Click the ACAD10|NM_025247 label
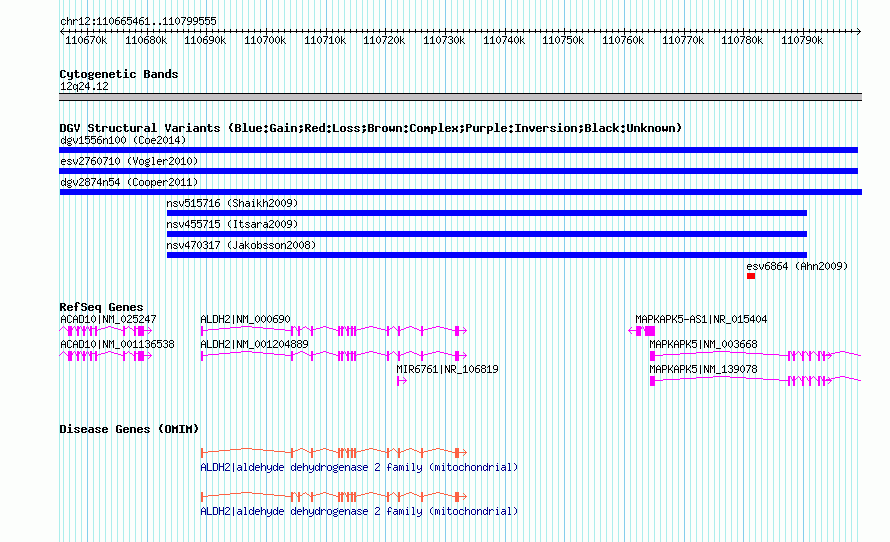This screenshot has height=542, width=890. pos(108,320)
